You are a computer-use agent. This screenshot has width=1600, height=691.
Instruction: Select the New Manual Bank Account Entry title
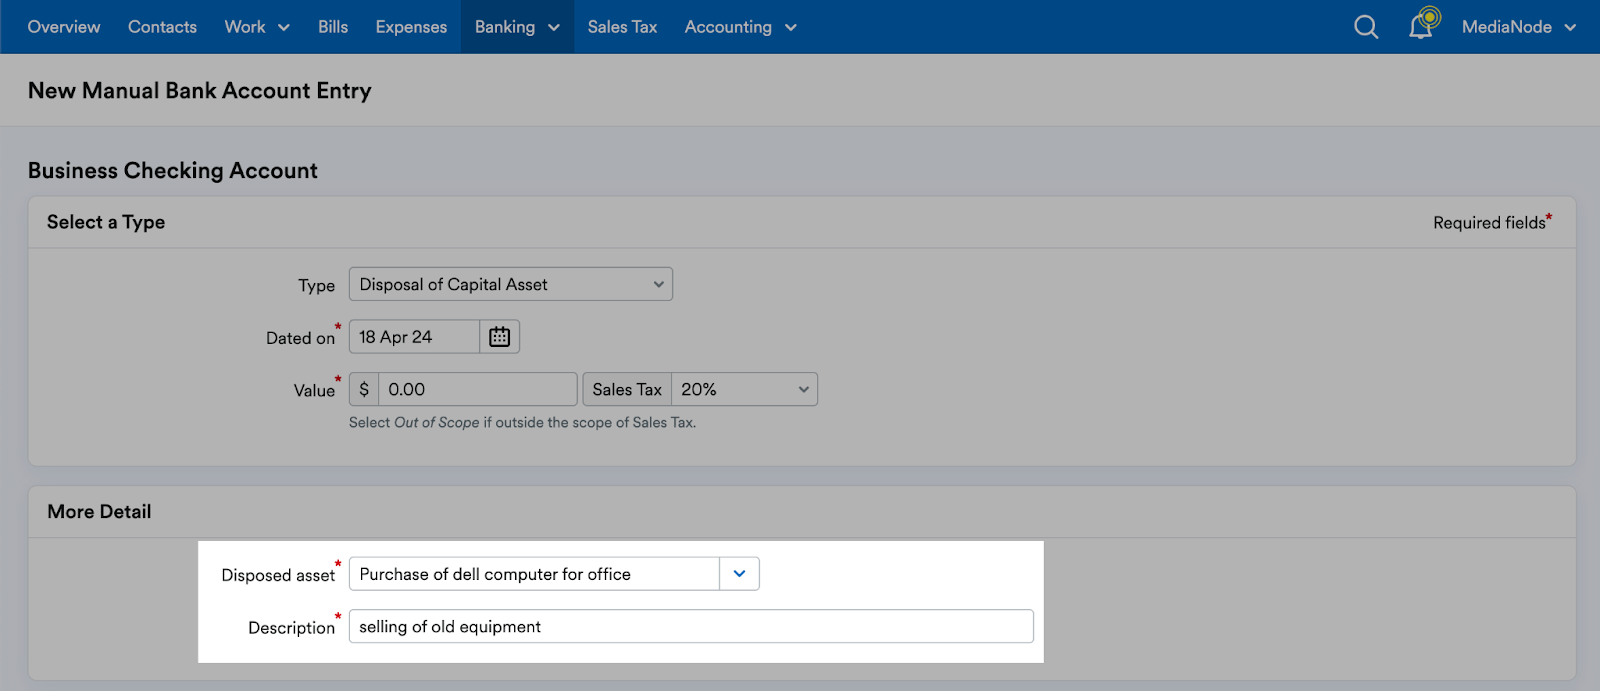[x=199, y=91]
